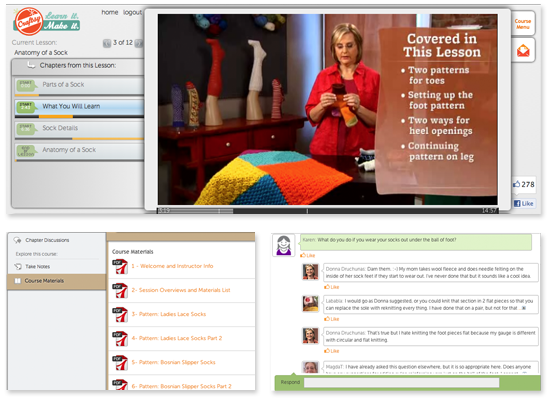Viewport: 548px width, 398px height.
Task: Select the Anatomy of a Sock chapter
Action: point(79,150)
